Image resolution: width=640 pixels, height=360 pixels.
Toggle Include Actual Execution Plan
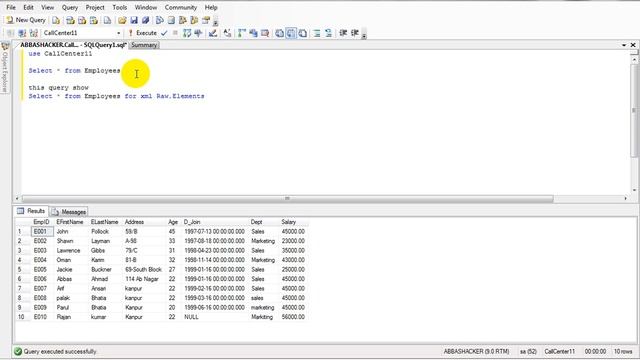click(x=242, y=33)
